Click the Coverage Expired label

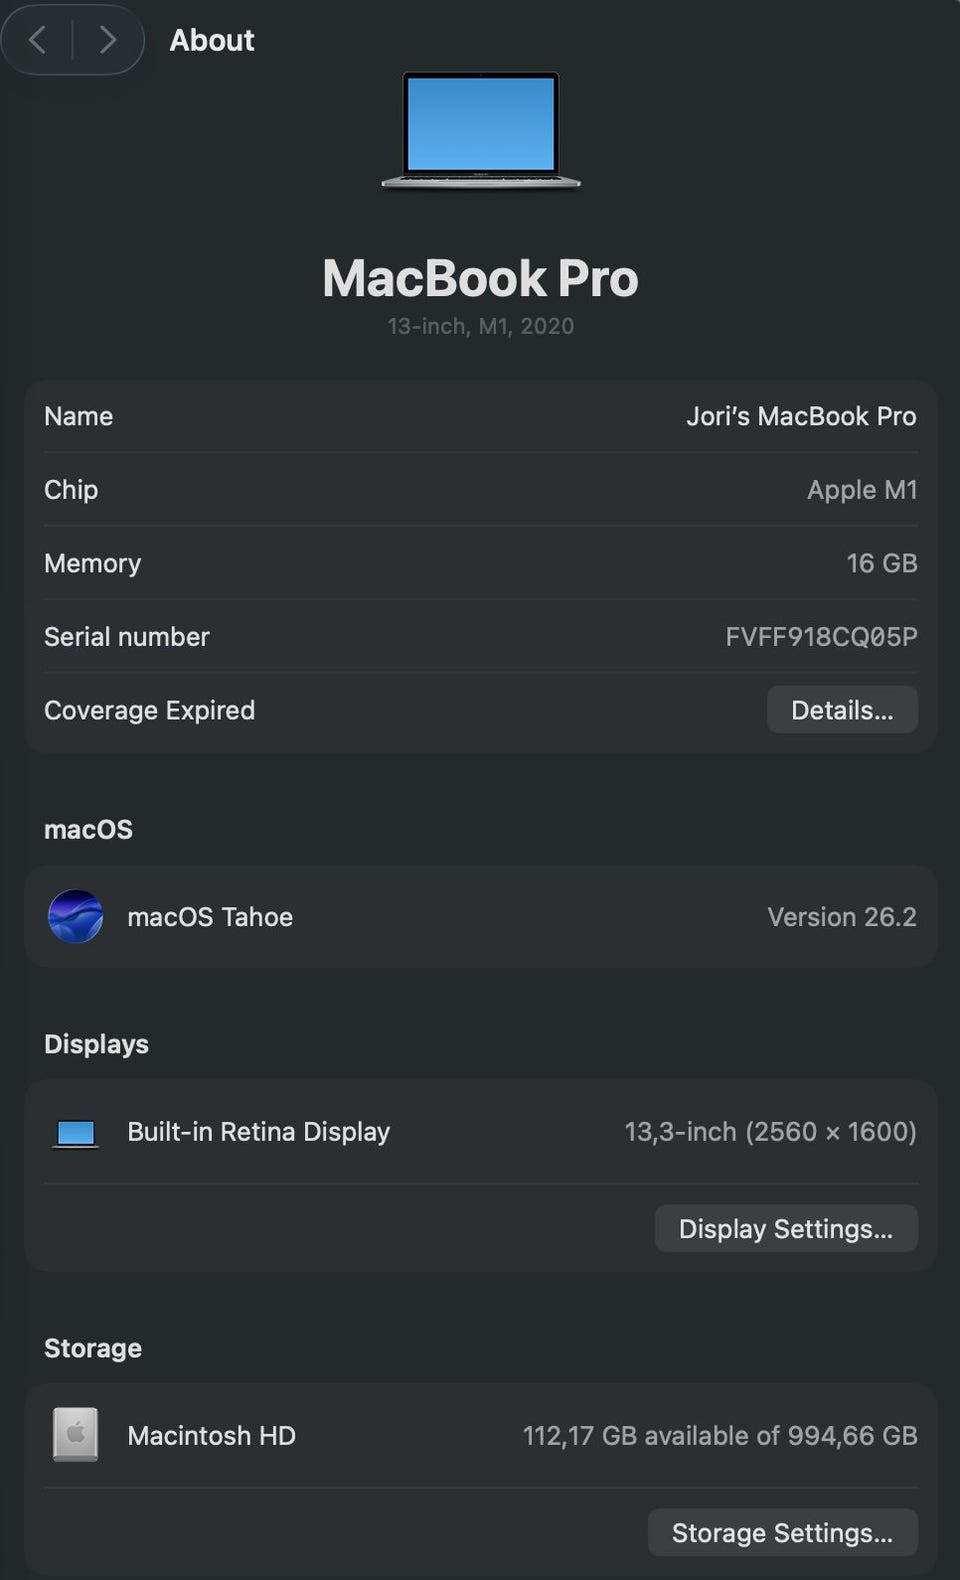(150, 710)
